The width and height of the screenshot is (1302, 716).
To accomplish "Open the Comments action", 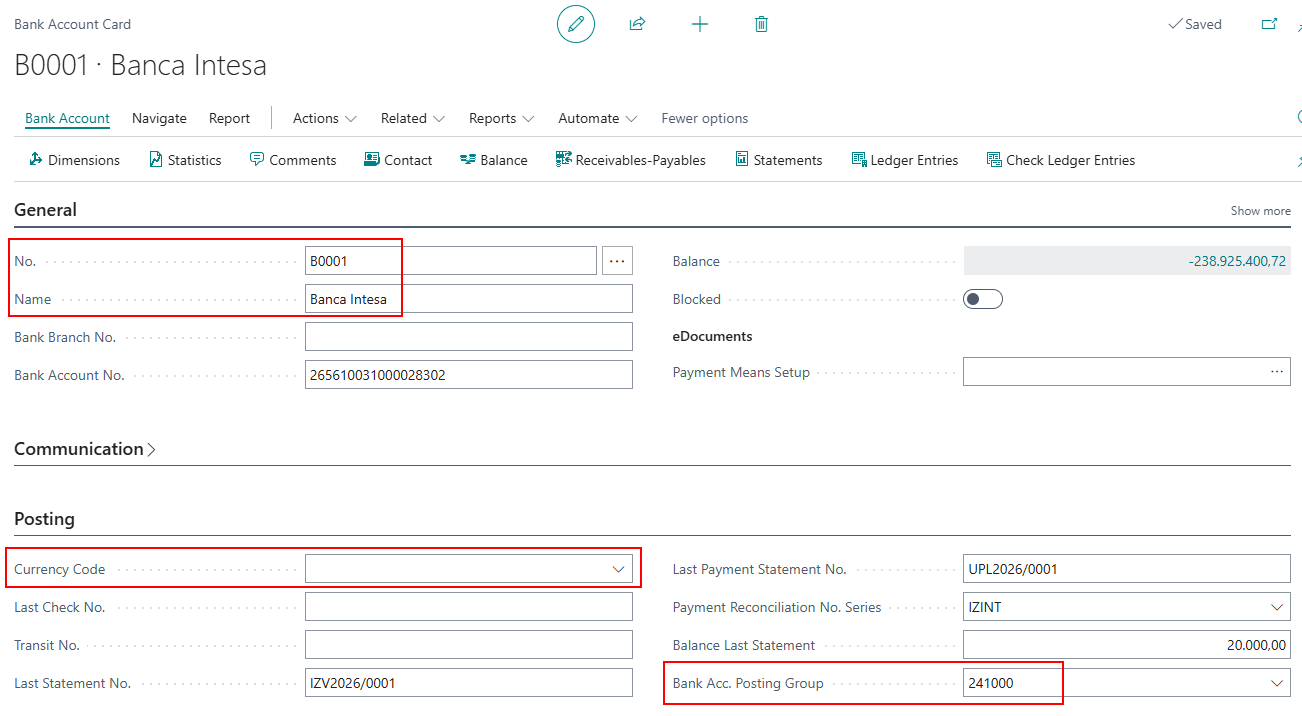I will (x=293, y=160).
